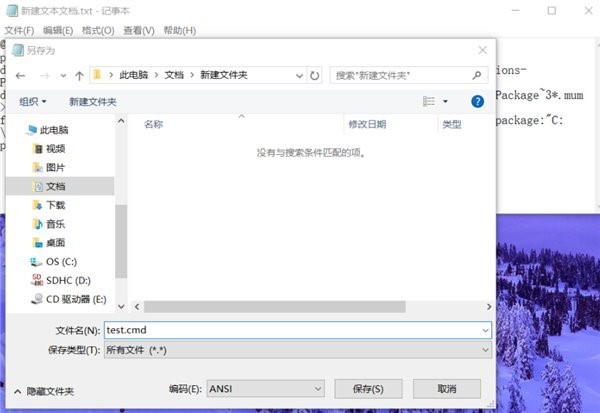
Task: Refresh the folder view
Action: tap(315, 75)
